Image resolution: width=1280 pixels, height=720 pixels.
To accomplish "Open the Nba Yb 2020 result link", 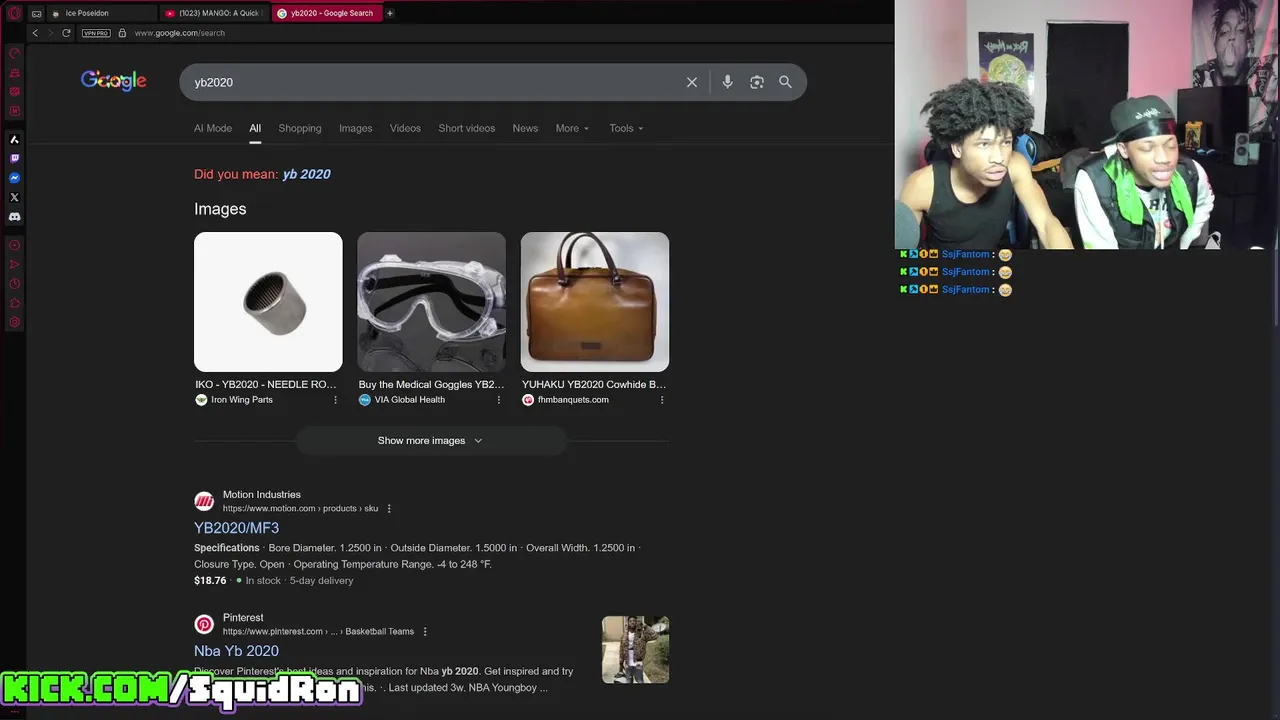I will pyautogui.click(x=236, y=651).
